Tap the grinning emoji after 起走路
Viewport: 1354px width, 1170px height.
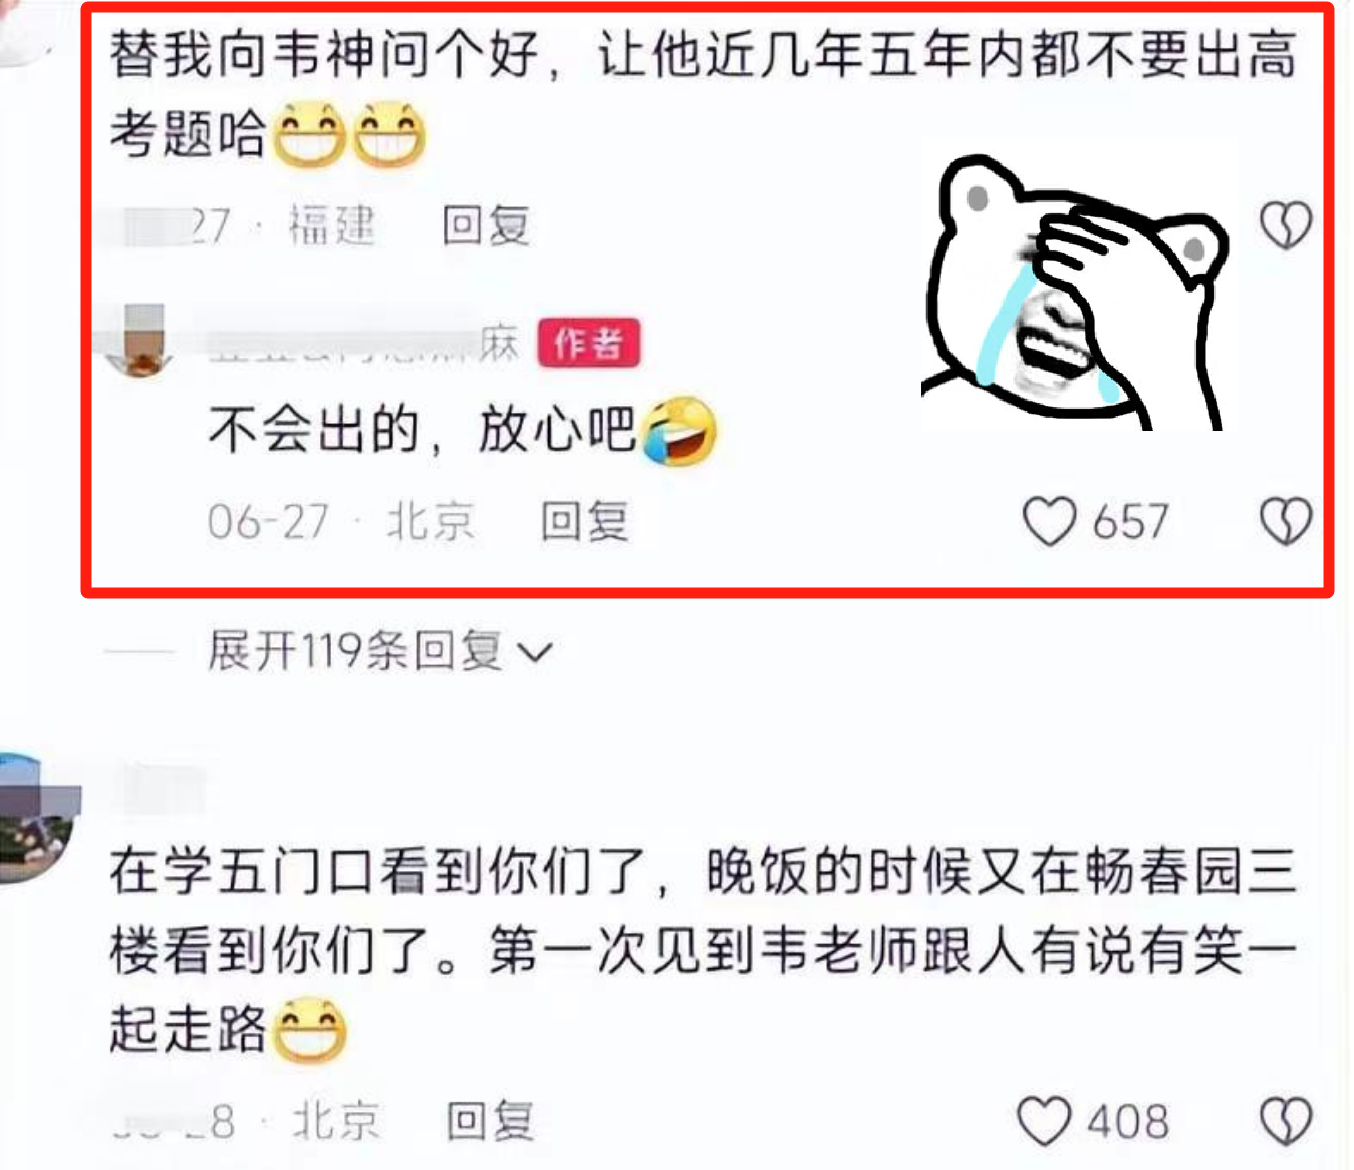pos(310,1030)
